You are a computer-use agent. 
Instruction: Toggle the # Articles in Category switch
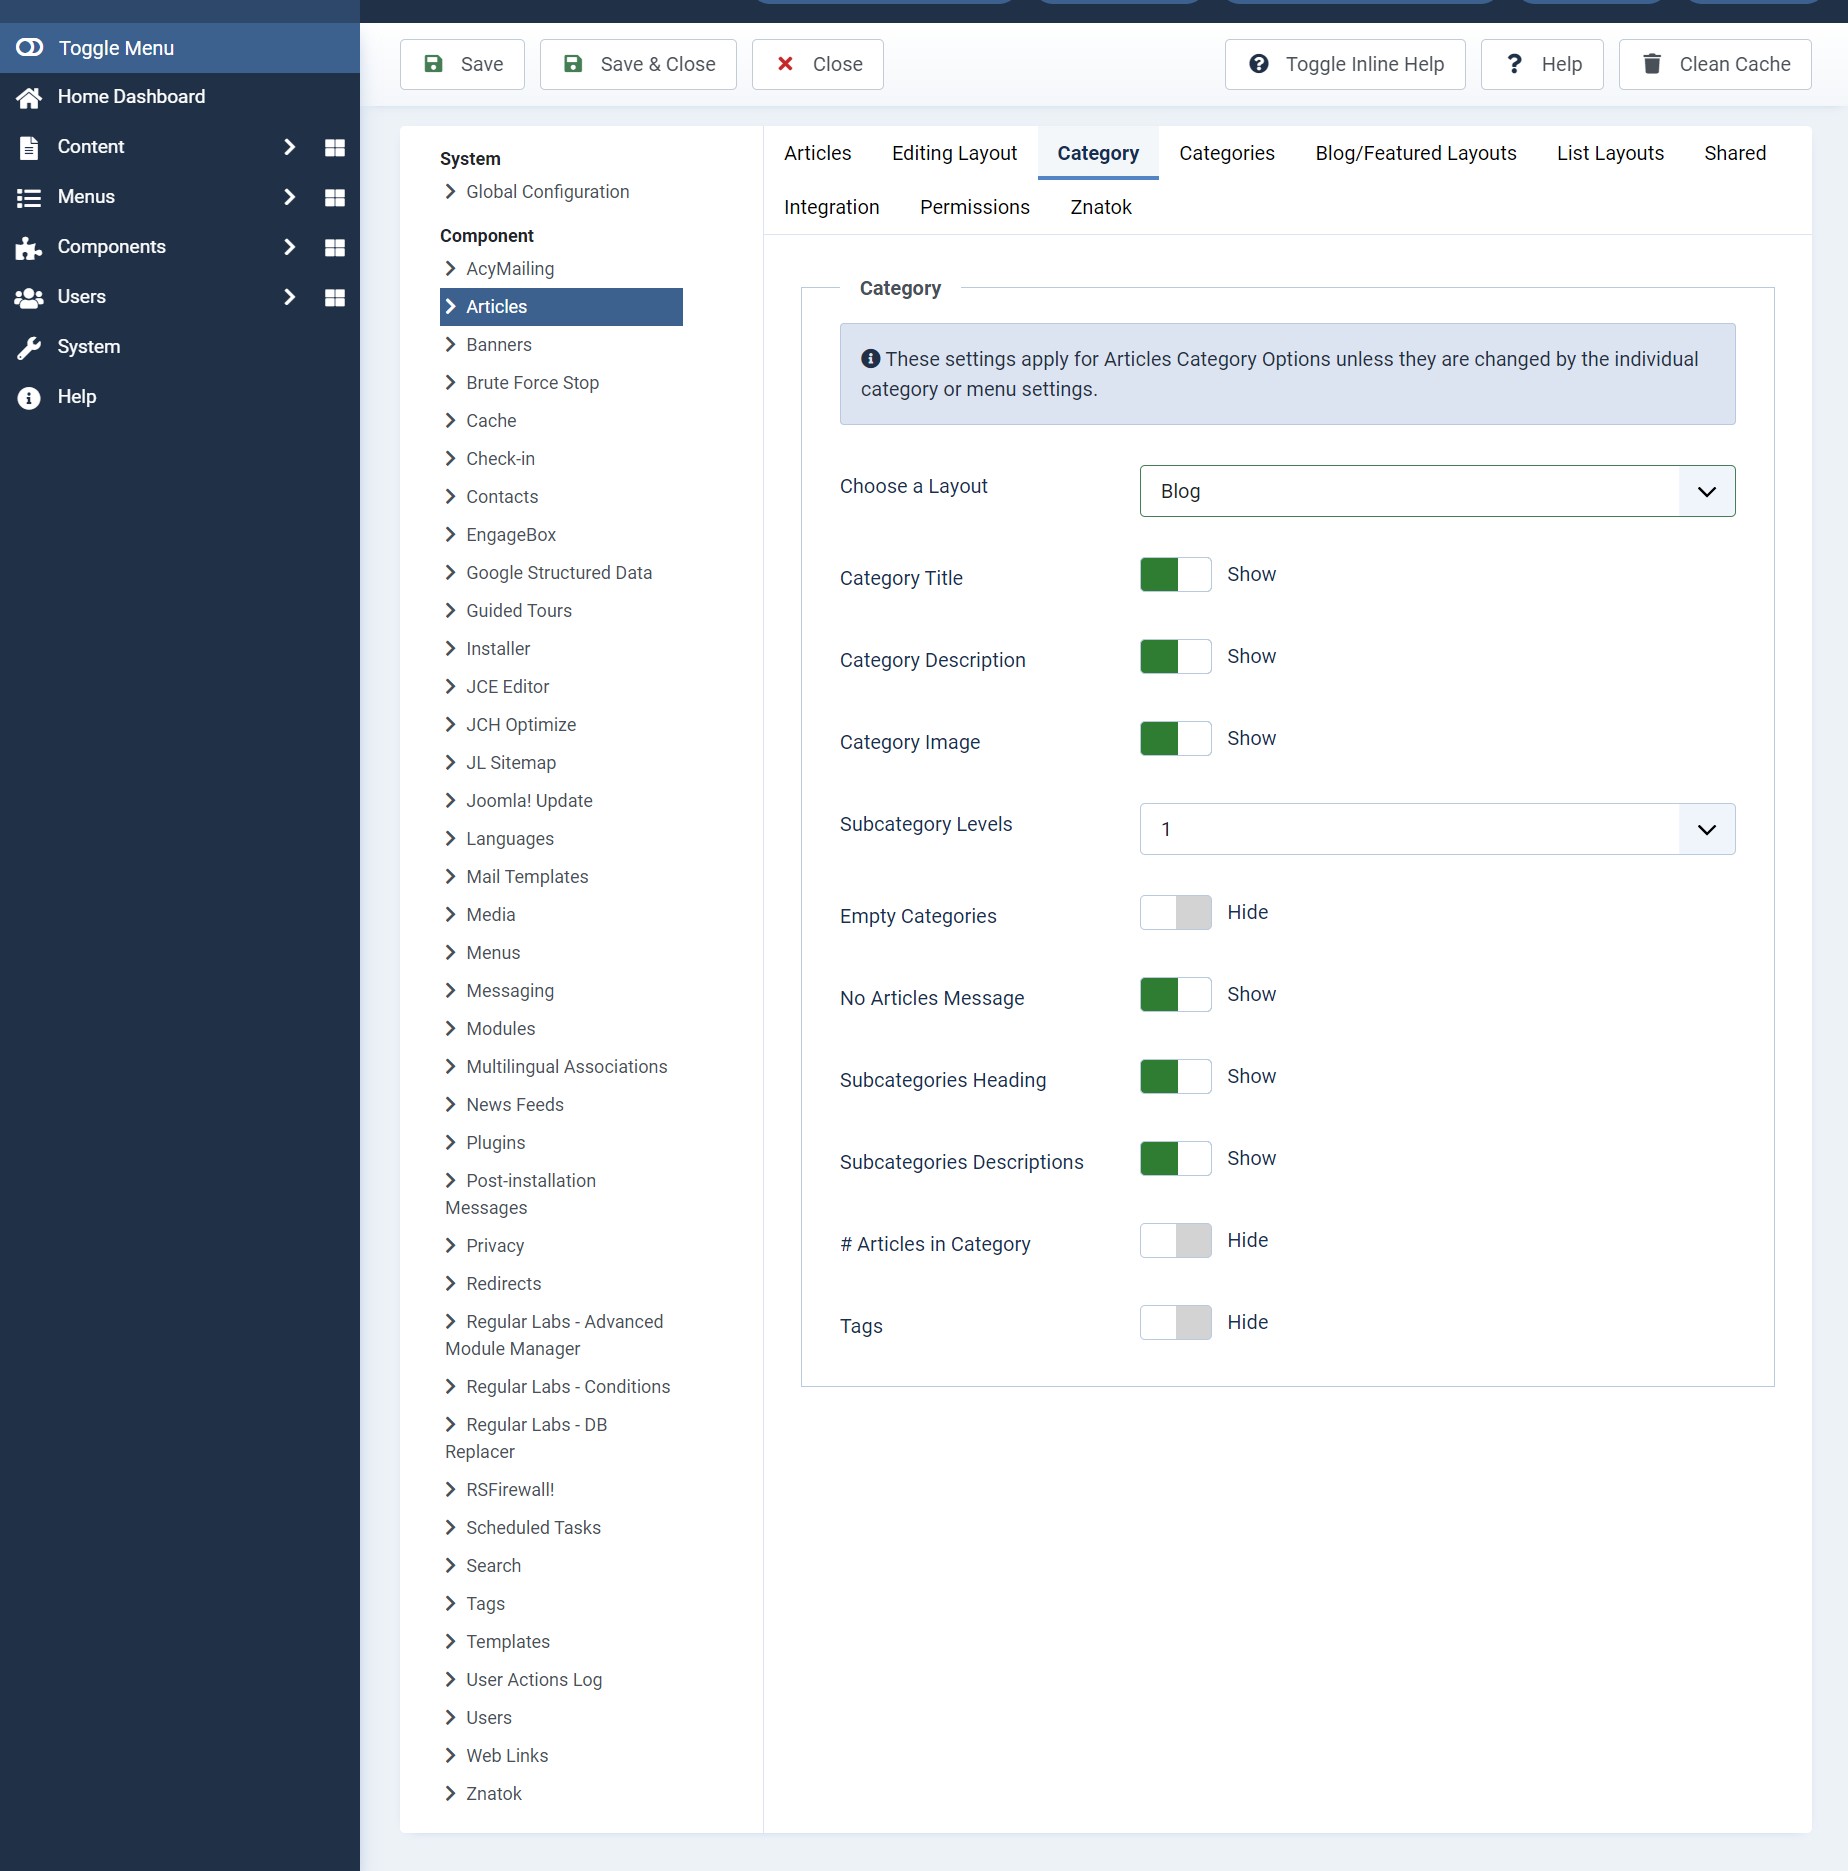[1175, 1241]
